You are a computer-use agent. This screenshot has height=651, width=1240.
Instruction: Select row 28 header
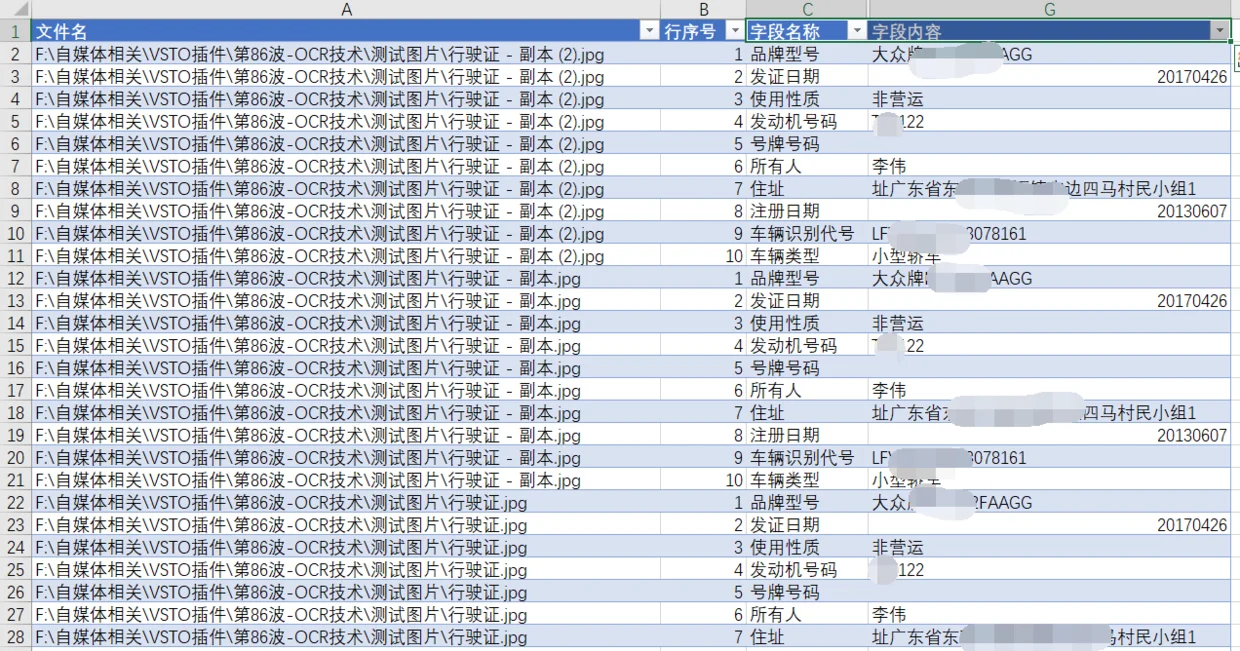(x=15, y=637)
